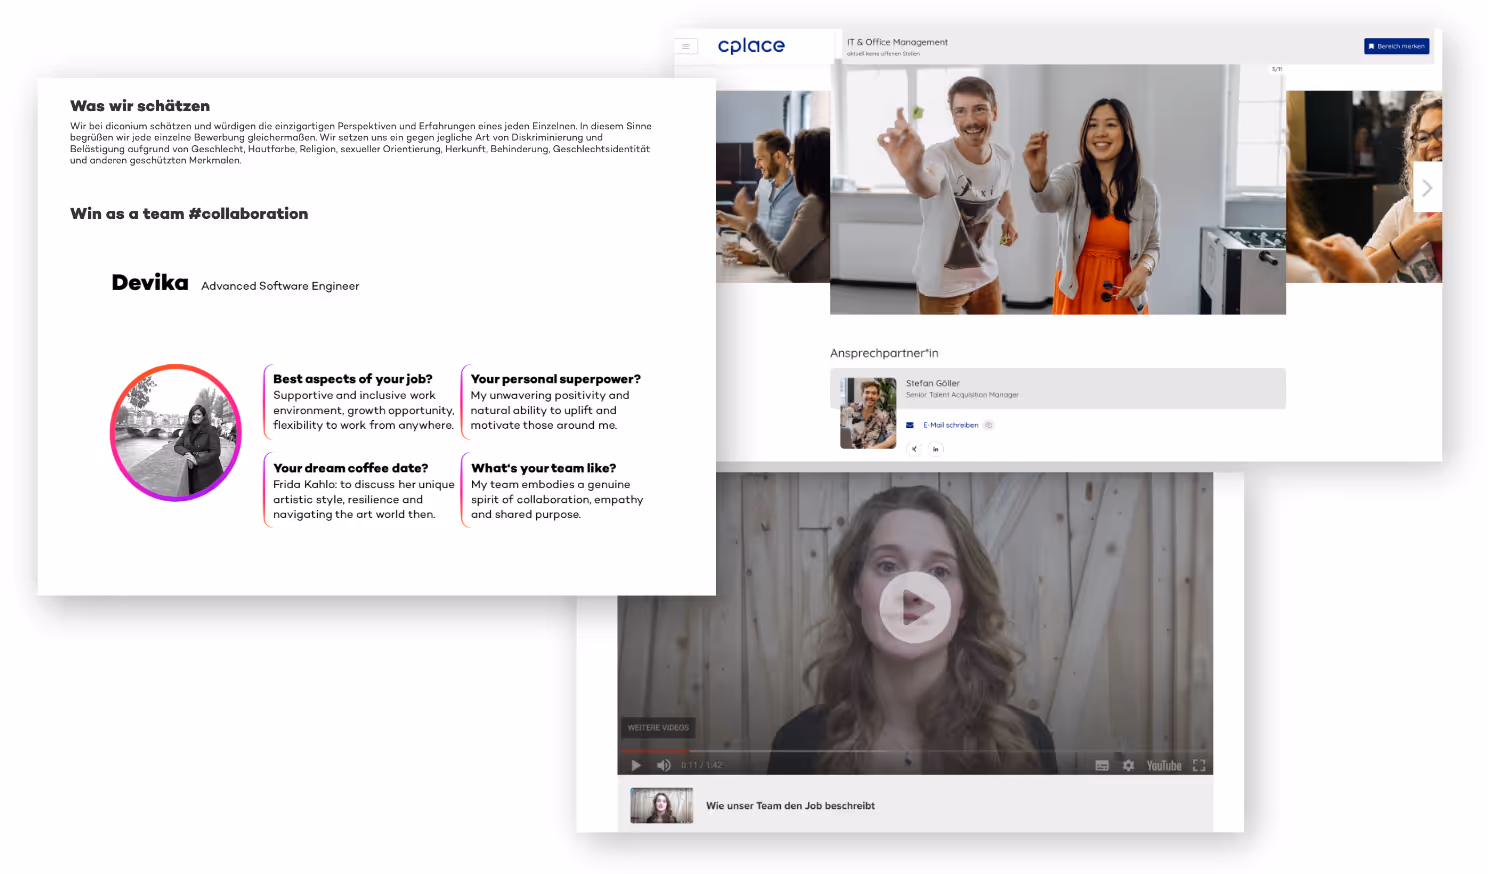
Task: Click 'Your personal superpower?' question
Action: (556, 379)
